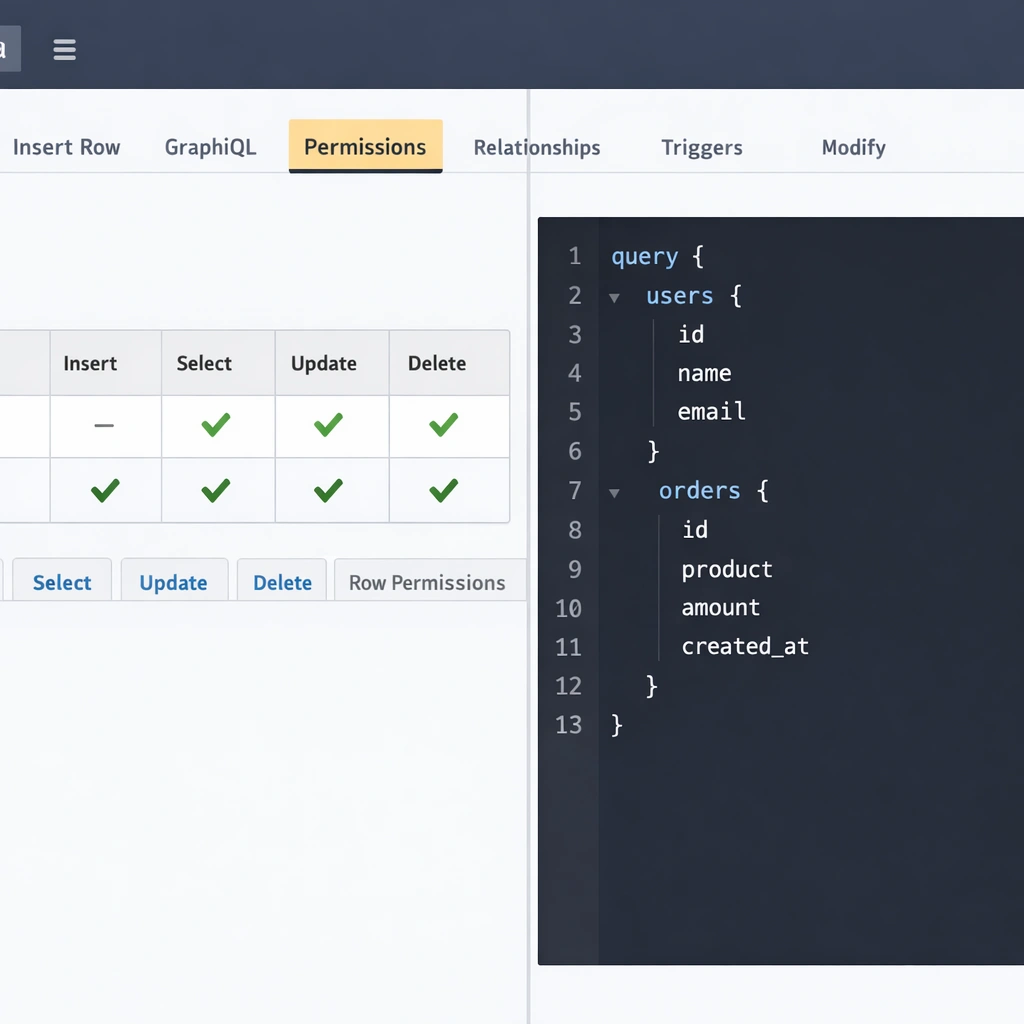Click the created_at field in query editor
Screen dimensions: 1024x1024
coord(745,647)
